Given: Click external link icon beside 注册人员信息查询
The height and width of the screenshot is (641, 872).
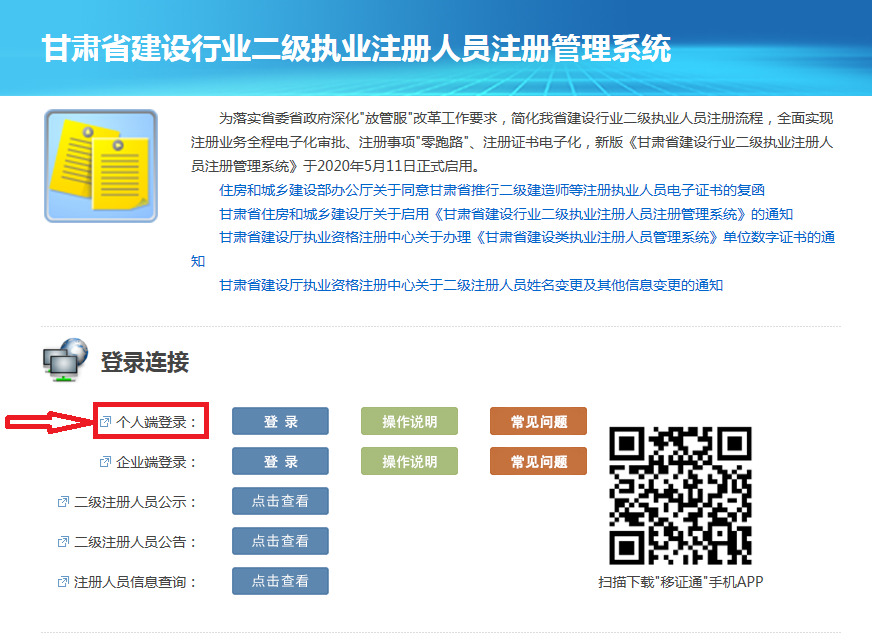Looking at the screenshot, I should 63,582.
